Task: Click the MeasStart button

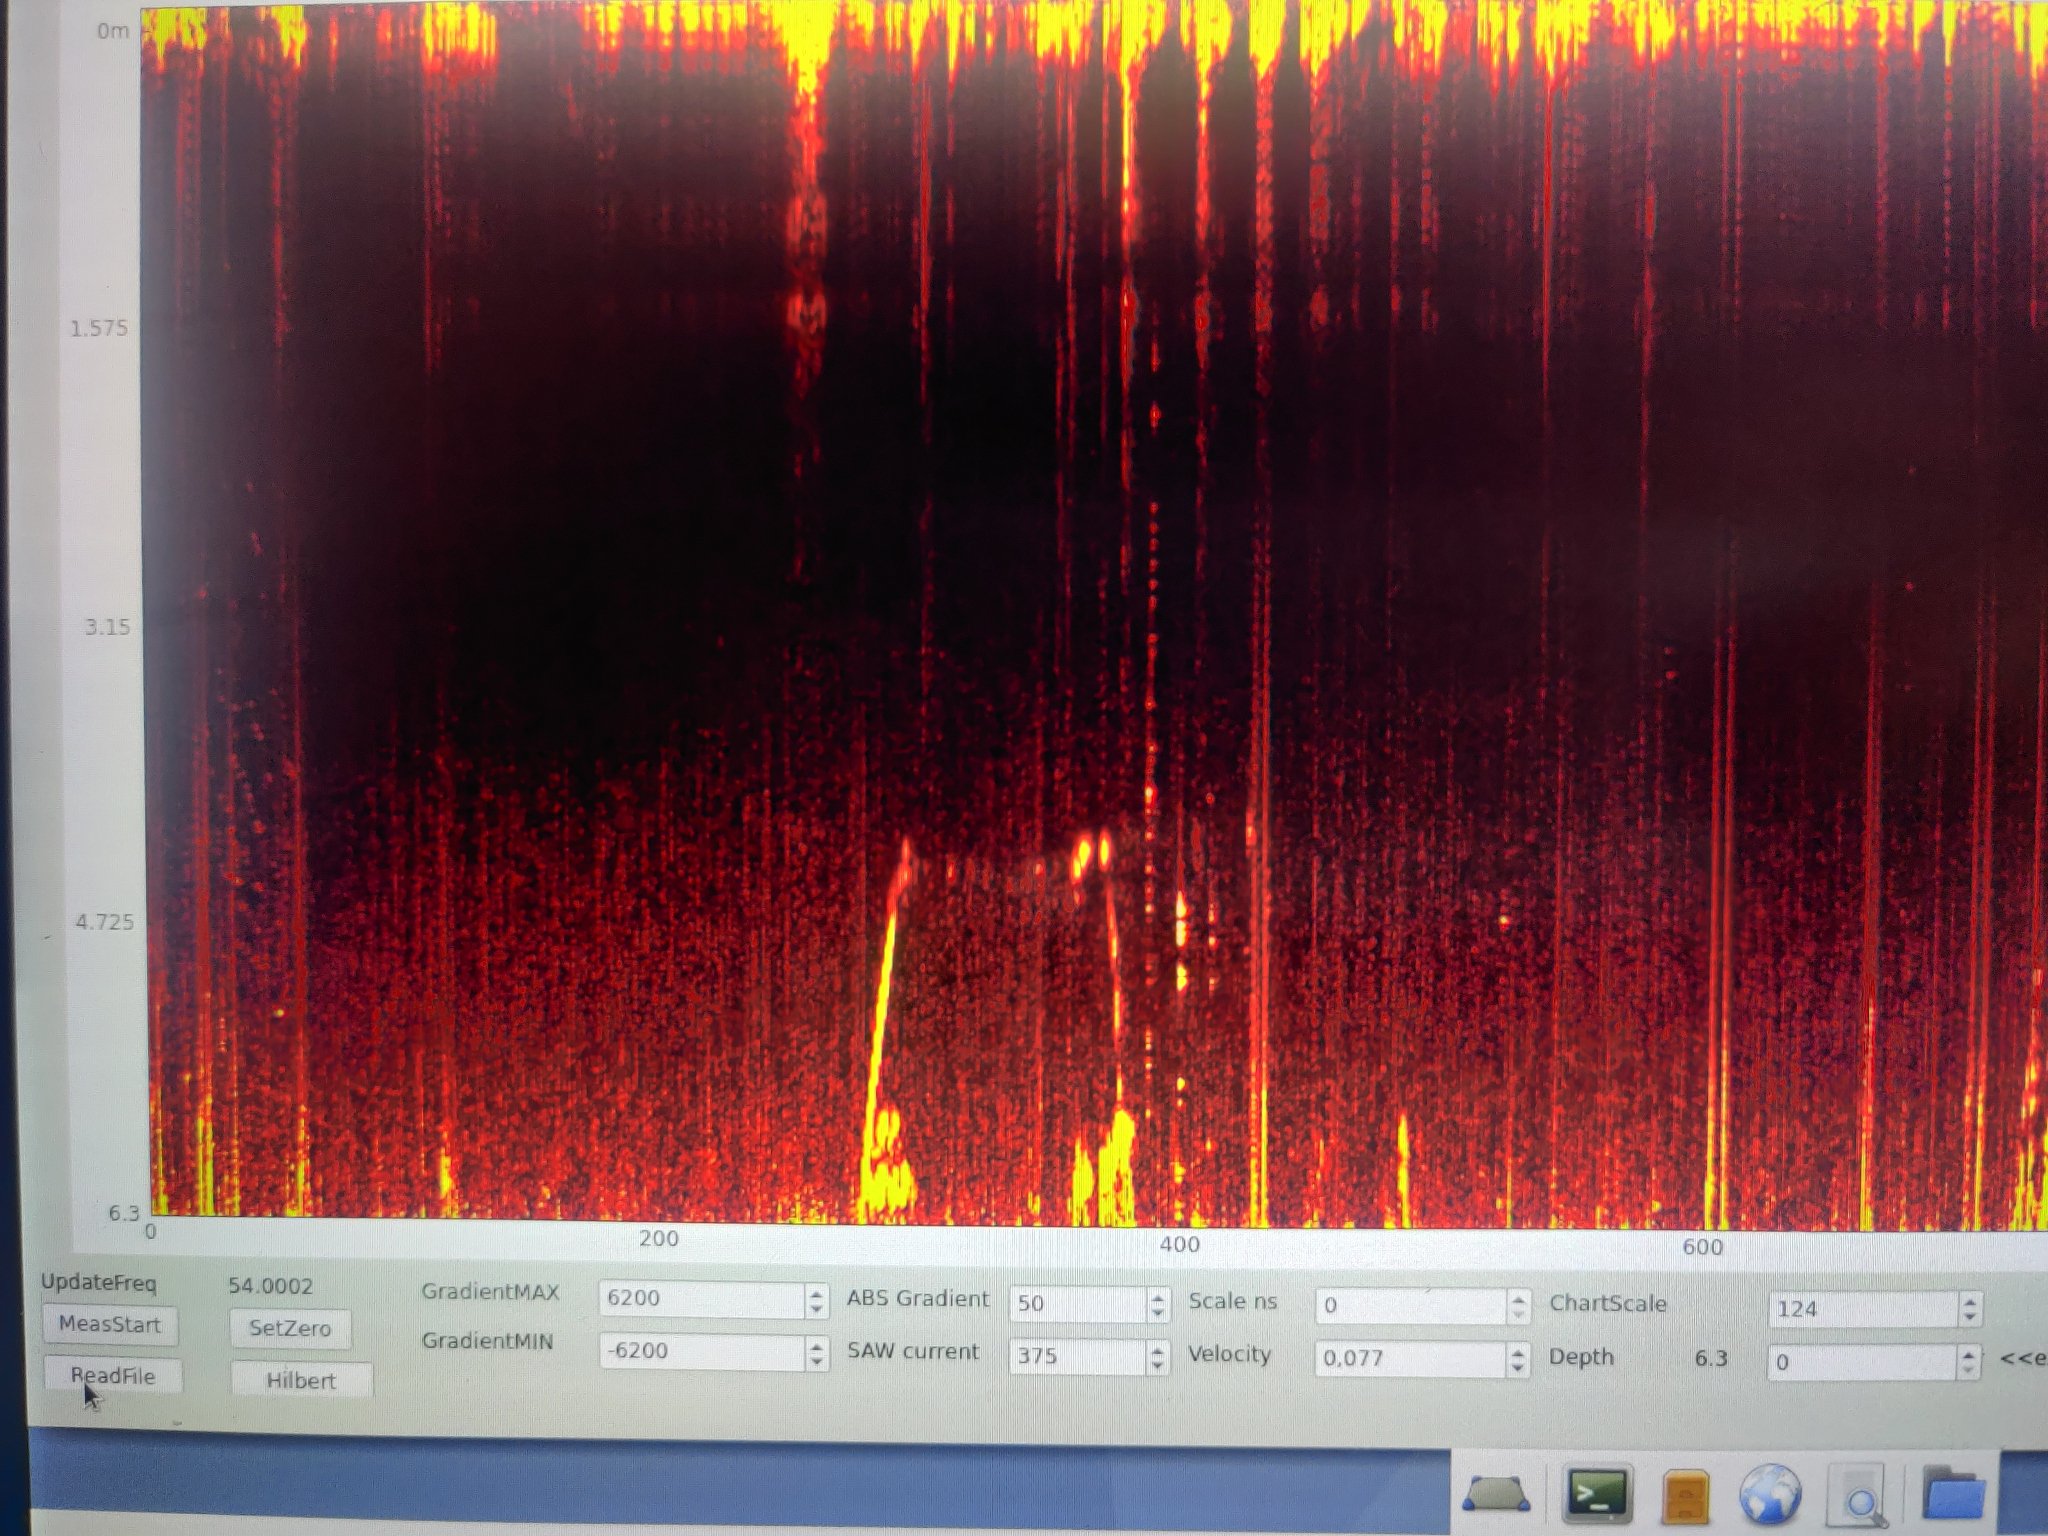Action: (x=110, y=1324)
